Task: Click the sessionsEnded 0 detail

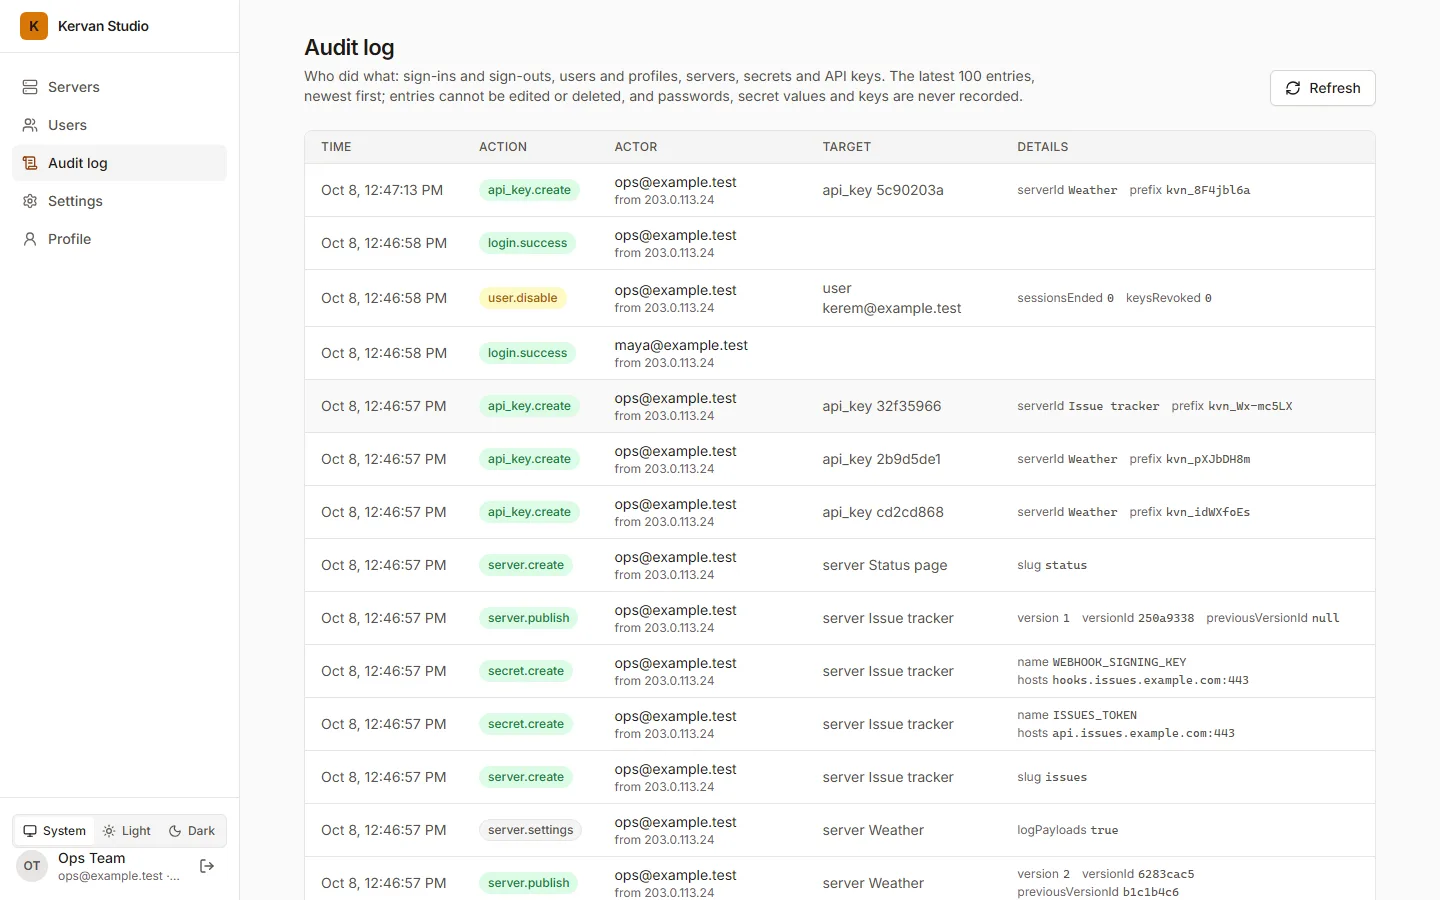Action: (x=1065, y=298)
